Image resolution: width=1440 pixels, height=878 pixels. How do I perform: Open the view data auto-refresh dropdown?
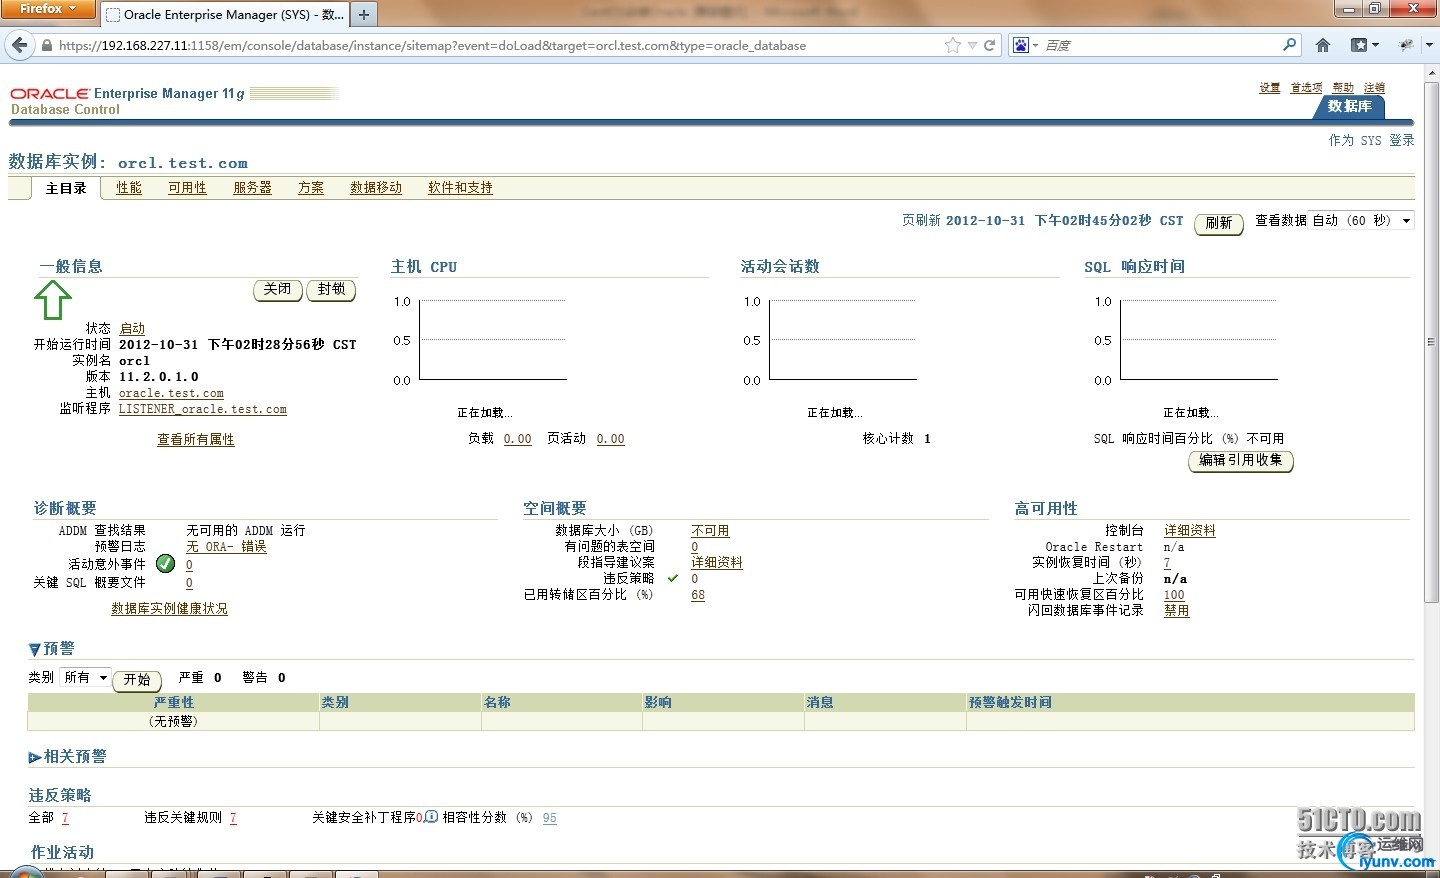1361,220
